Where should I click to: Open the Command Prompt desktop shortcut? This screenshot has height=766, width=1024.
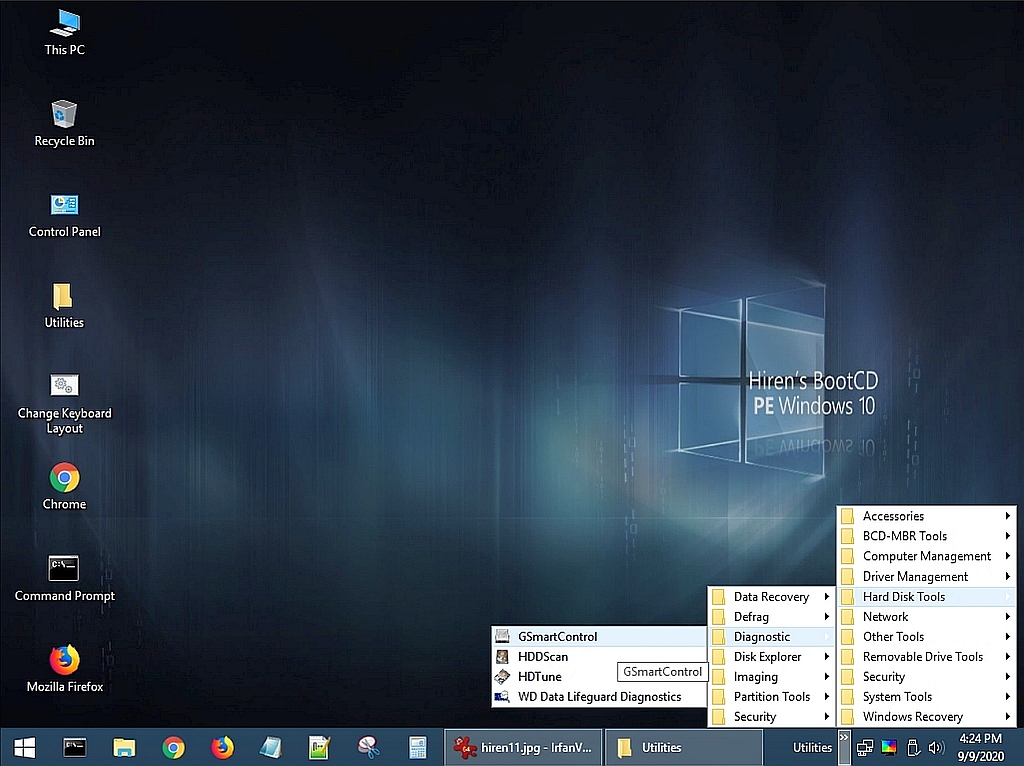(64, 579)
